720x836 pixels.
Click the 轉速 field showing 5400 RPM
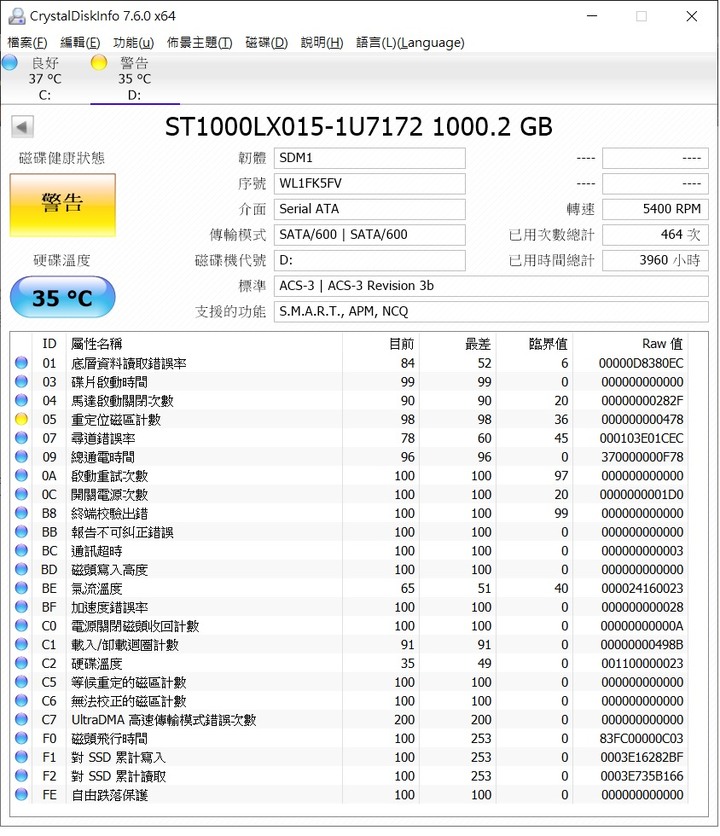click(655, 209)
